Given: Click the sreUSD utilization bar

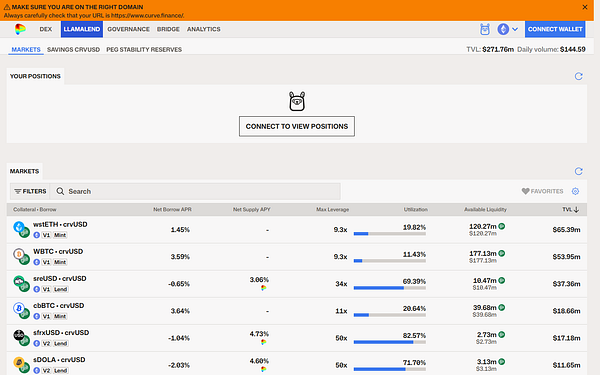Looking at the screenshot, I should pyautogui.click(x=390, y=288).
